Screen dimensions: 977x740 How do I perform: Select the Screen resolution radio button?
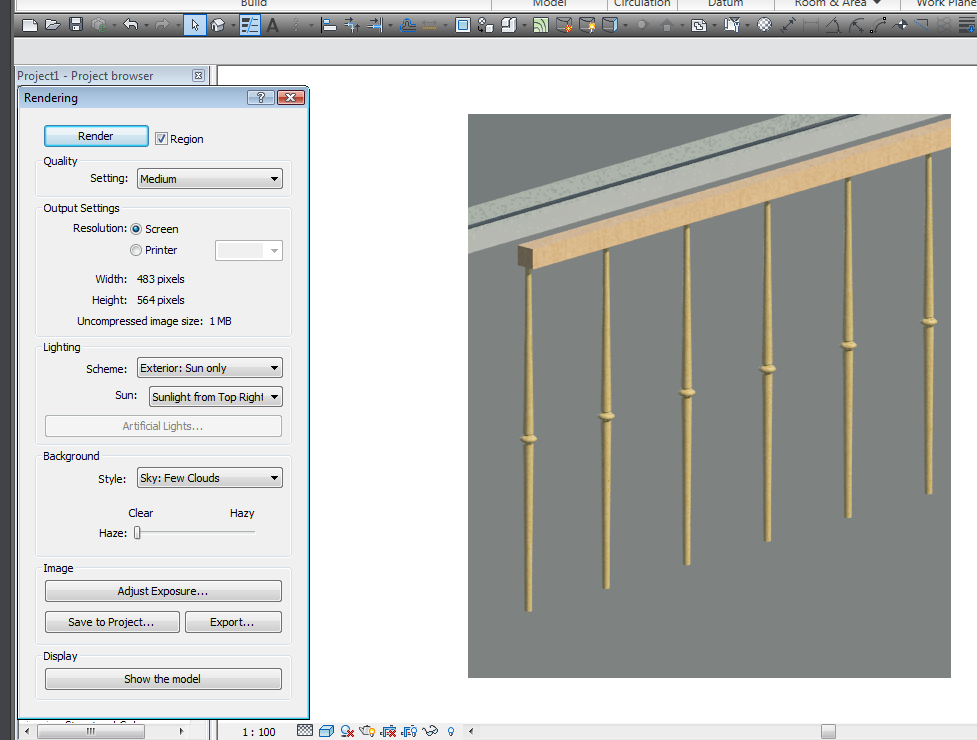pos(137,229)
